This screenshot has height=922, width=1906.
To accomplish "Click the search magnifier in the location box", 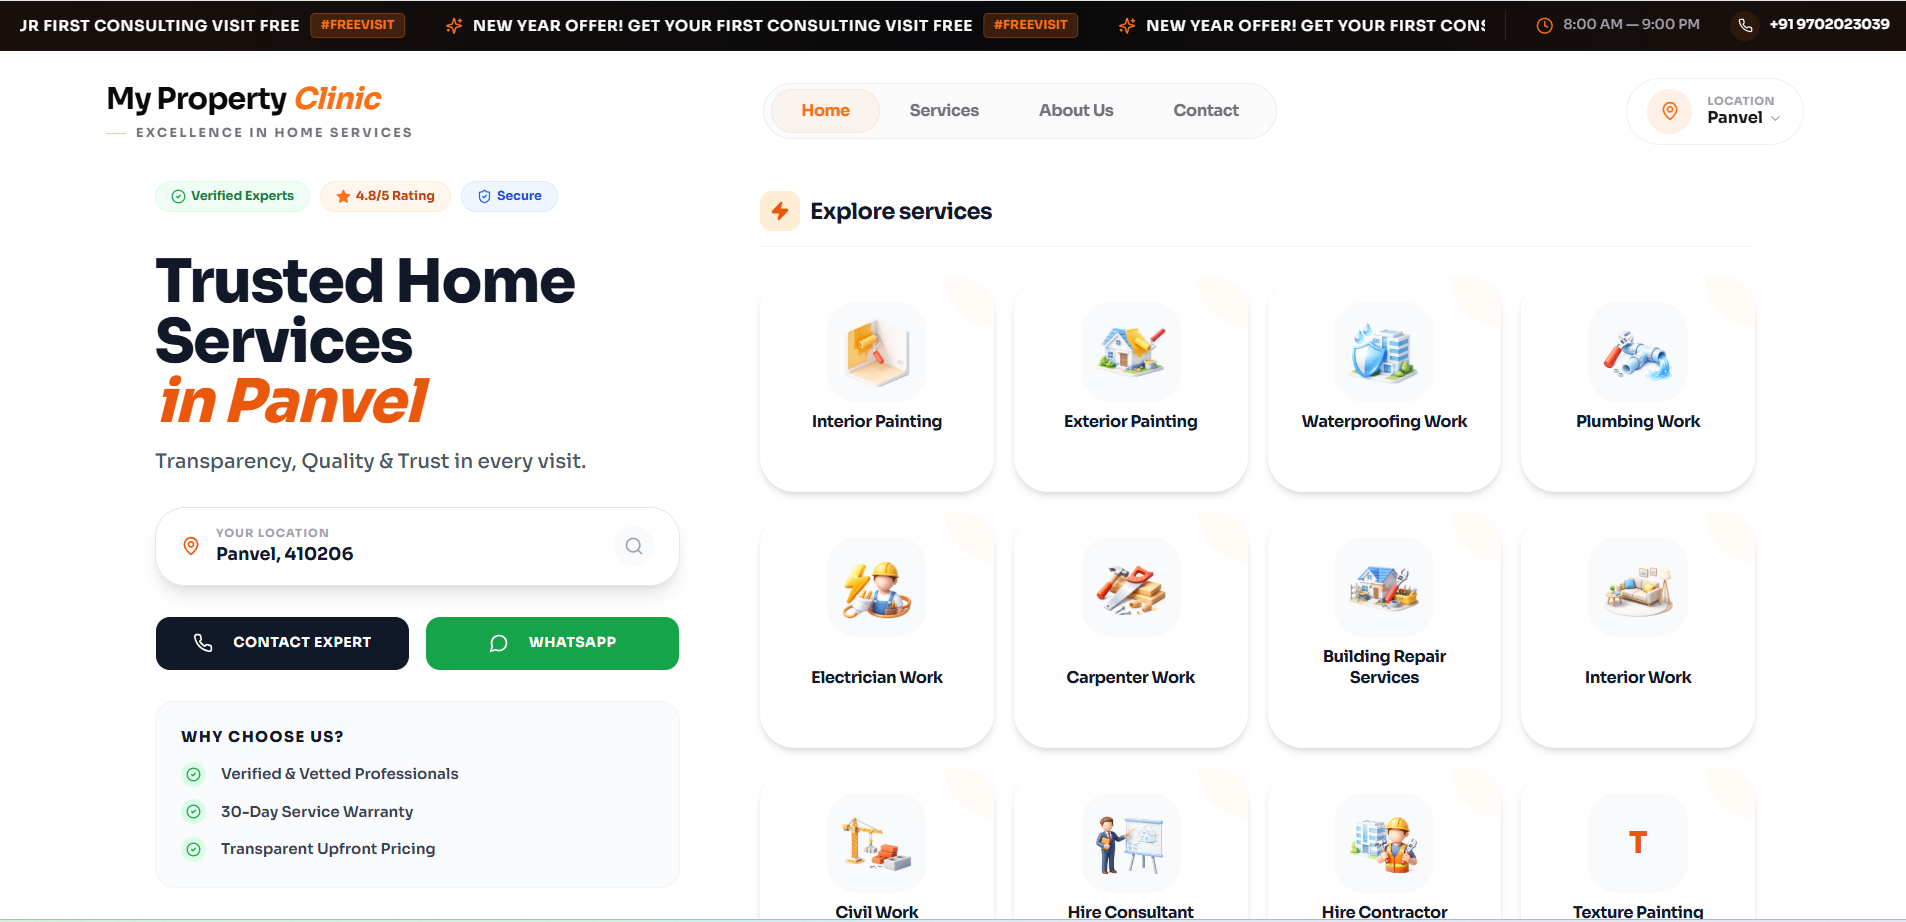I will pos(634,546).
